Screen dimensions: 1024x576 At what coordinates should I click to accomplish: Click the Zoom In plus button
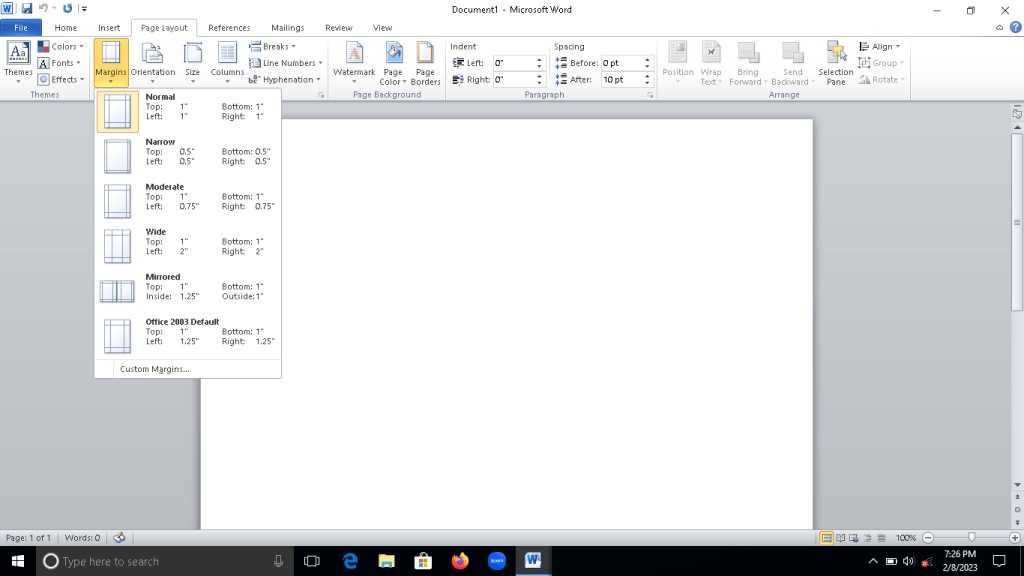[1014, 537]
